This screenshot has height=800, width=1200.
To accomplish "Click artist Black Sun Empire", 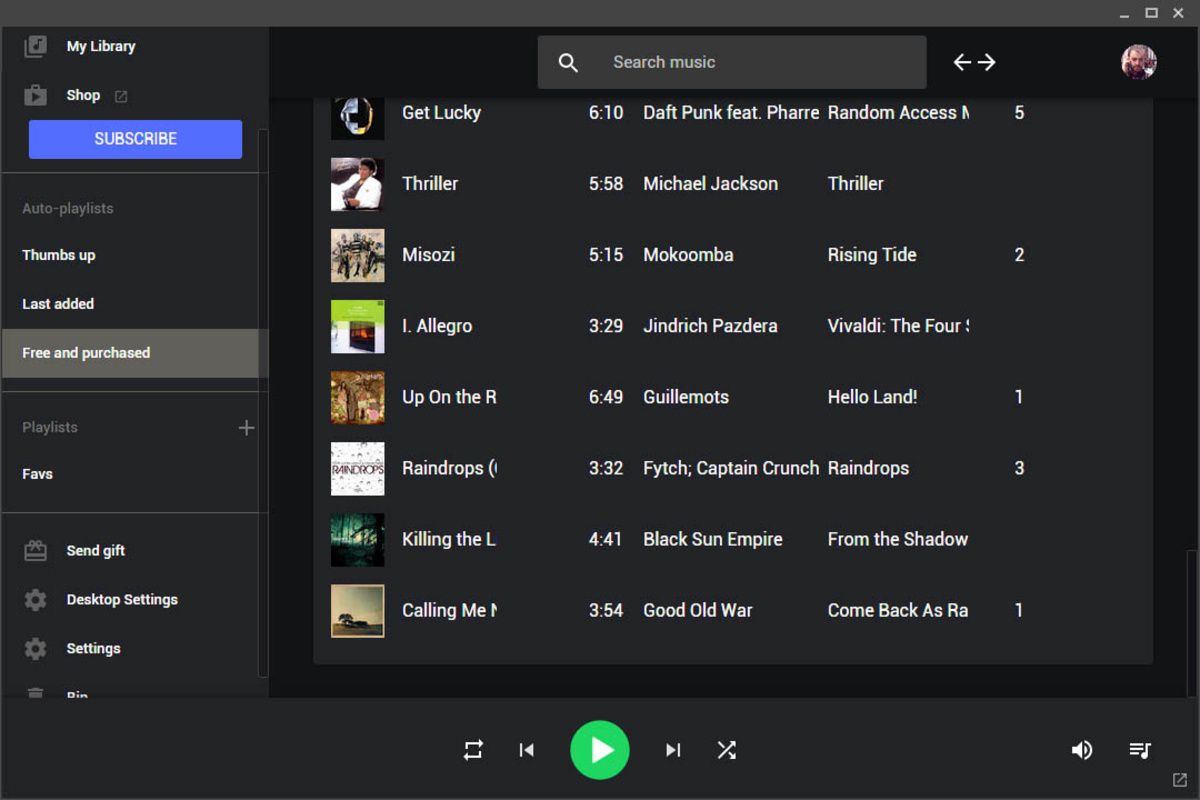I will [713, 539].
